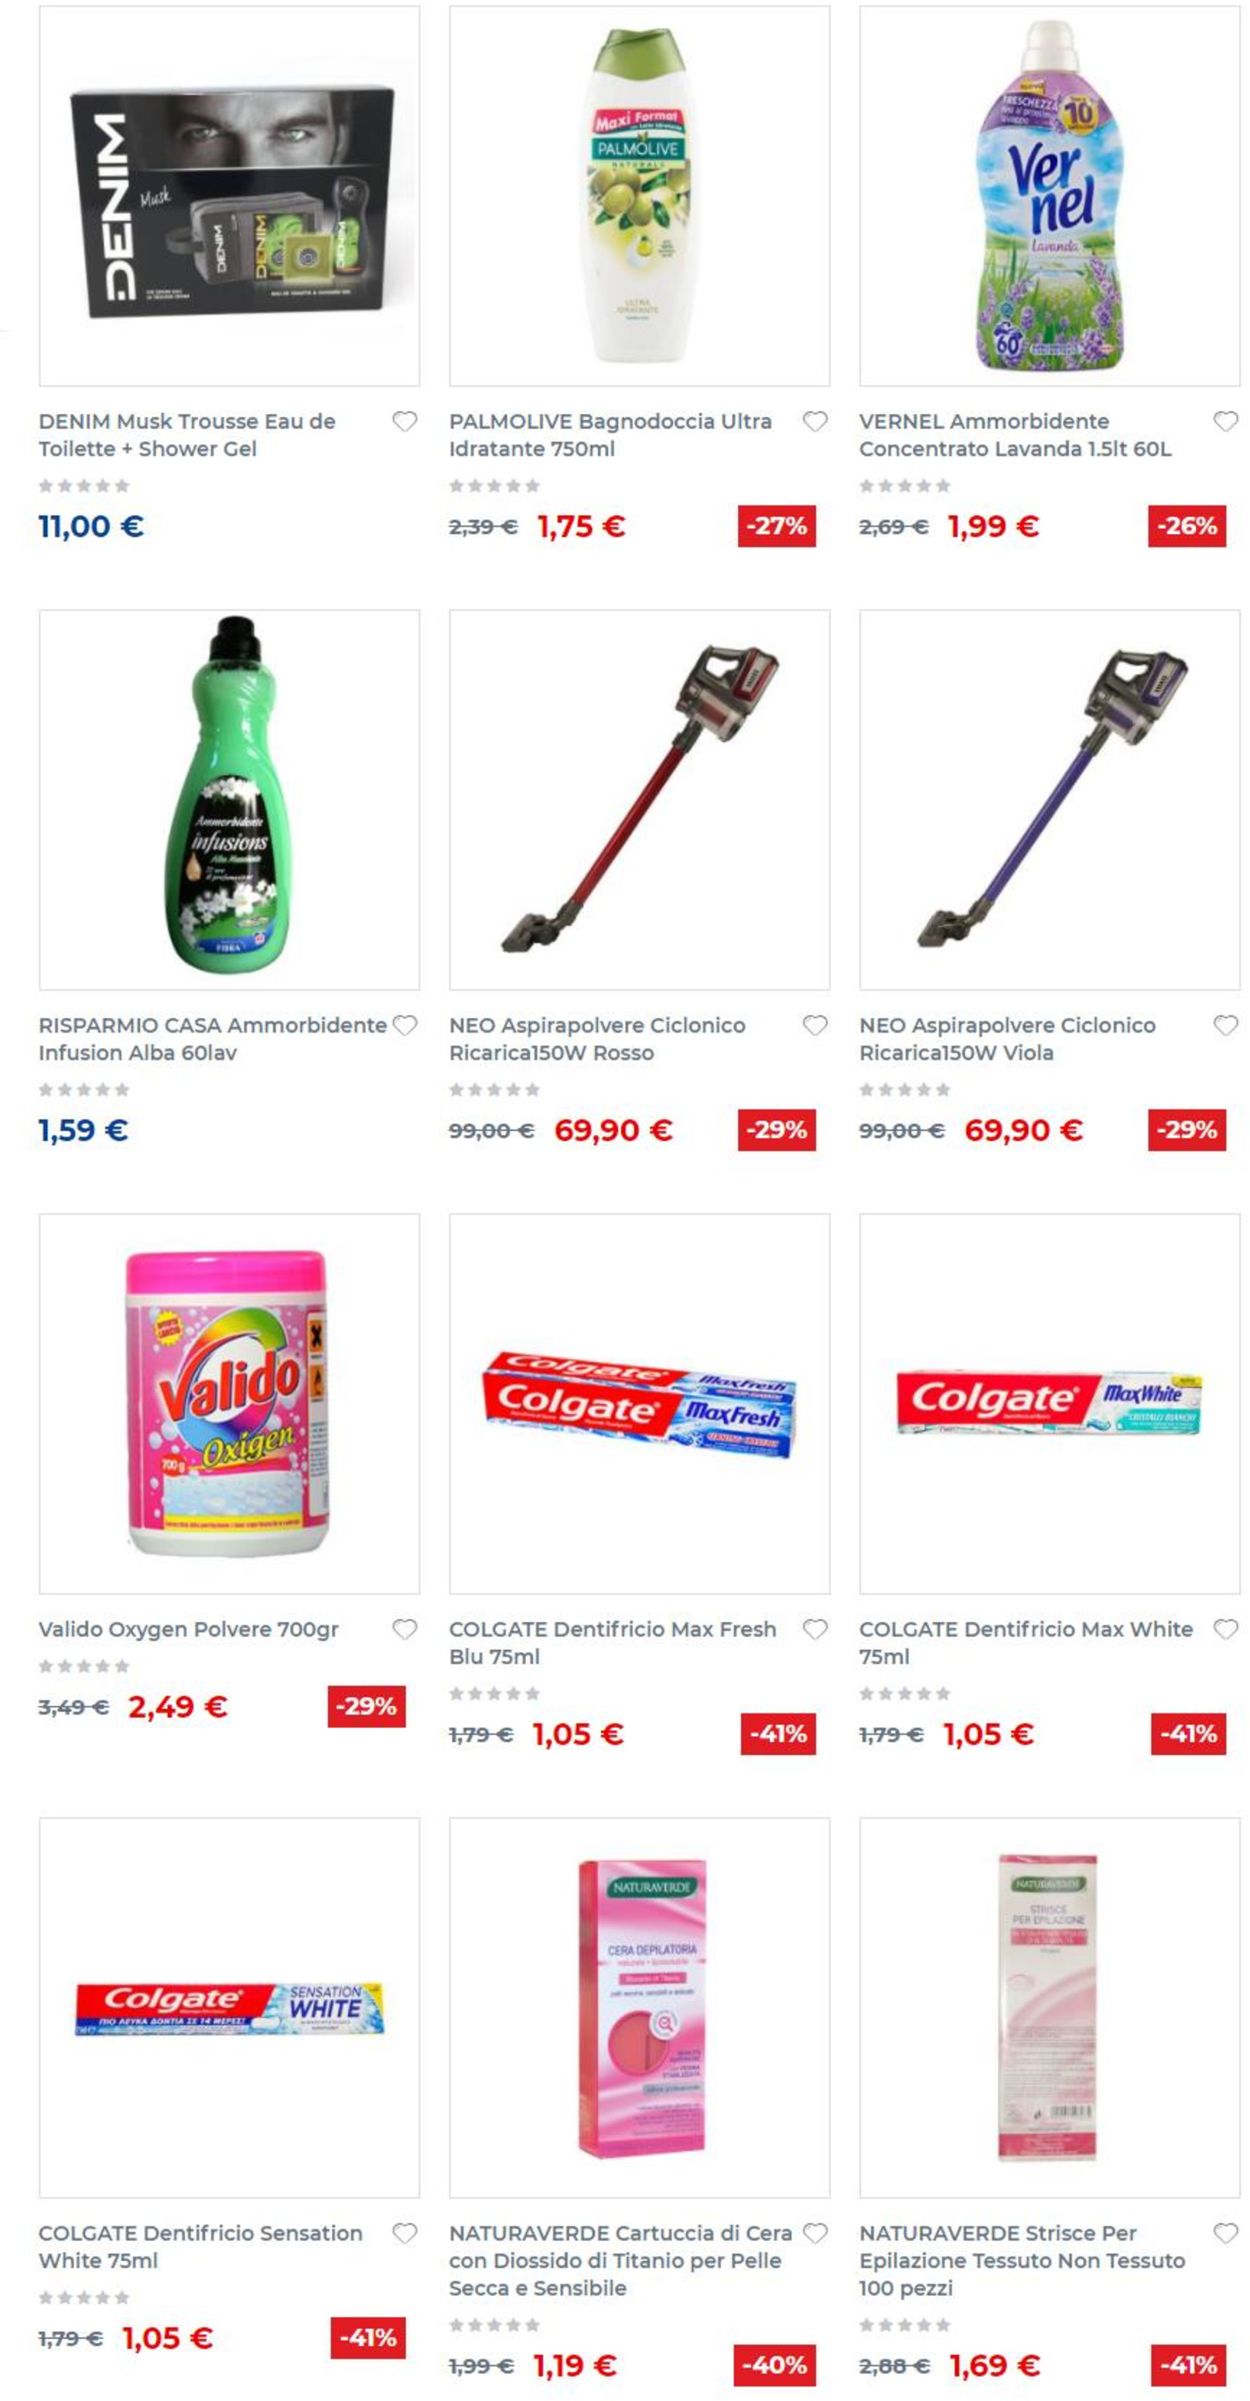Heart the COLGATE Sensation White item
1250x2401 pixels.
pyautogui.click(x=405, y=2234)
